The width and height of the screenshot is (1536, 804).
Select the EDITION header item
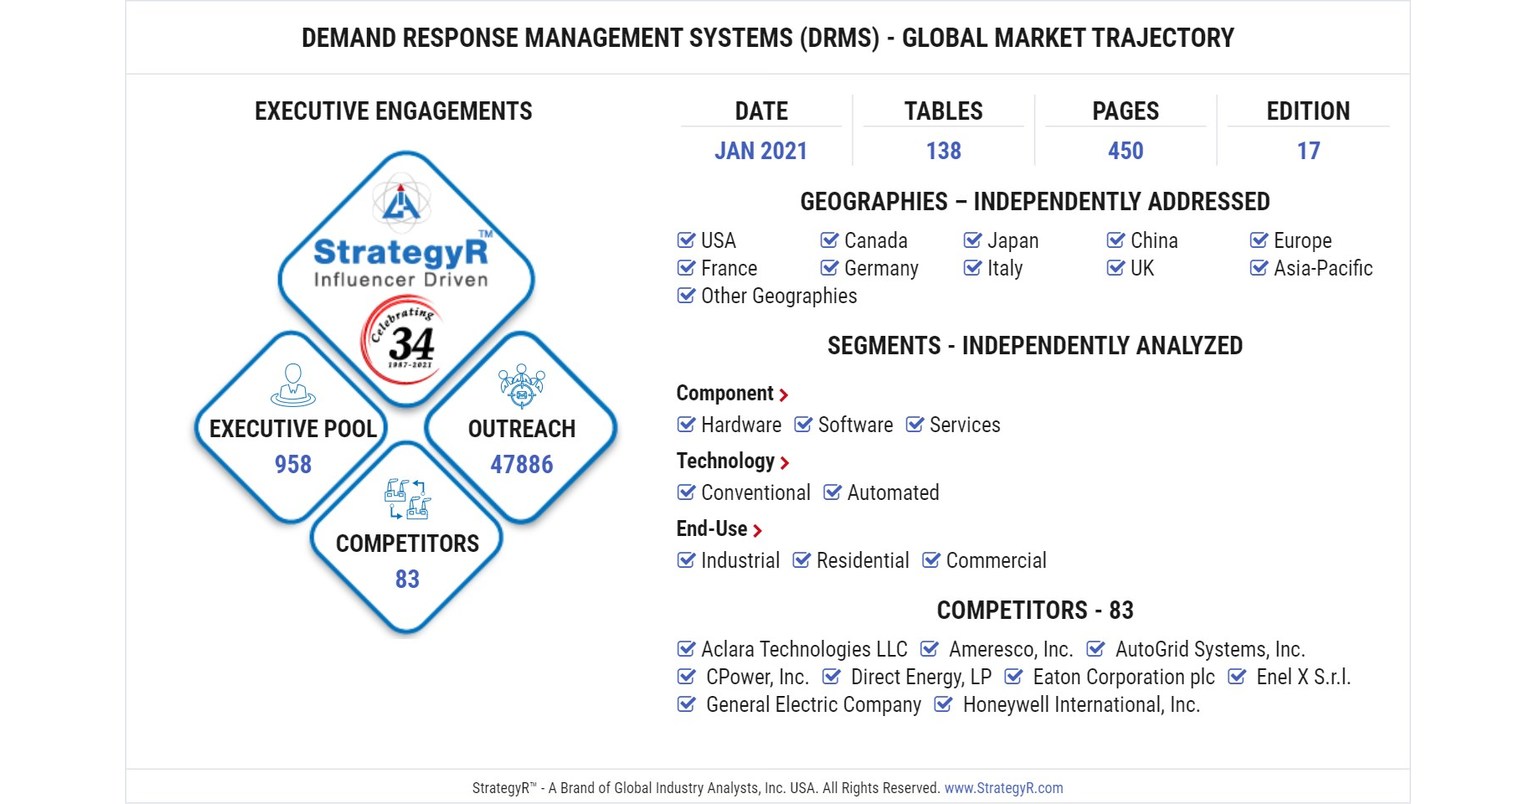pos(1308,111)
